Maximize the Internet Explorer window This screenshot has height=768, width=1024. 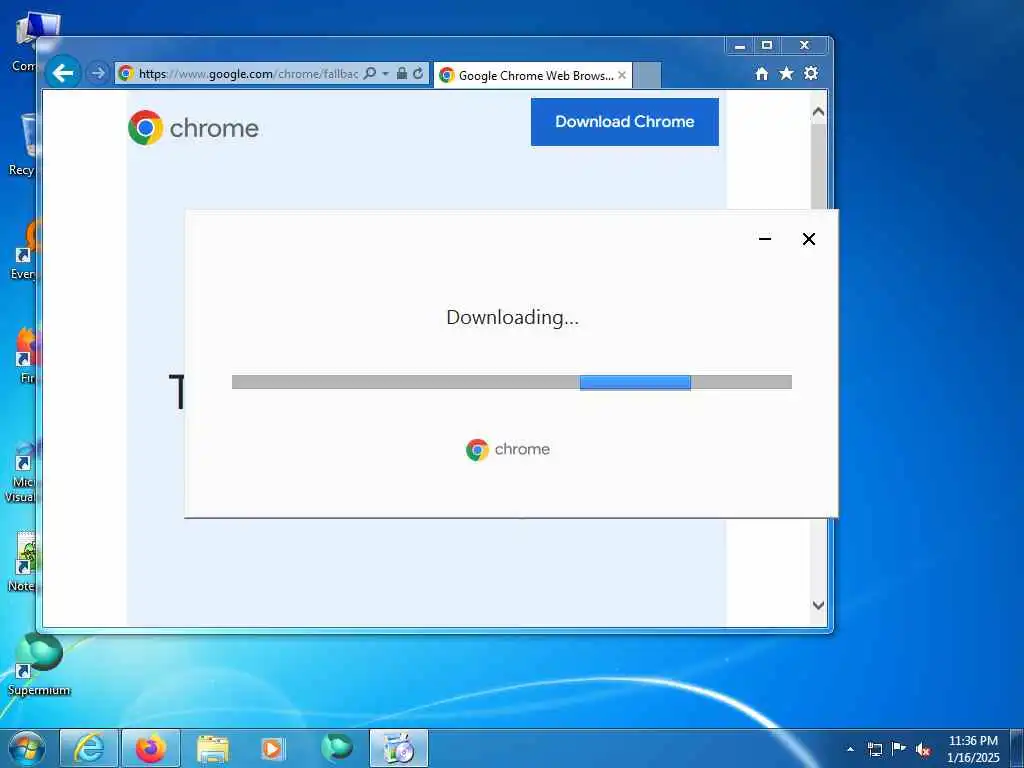(x=767, y=45)
